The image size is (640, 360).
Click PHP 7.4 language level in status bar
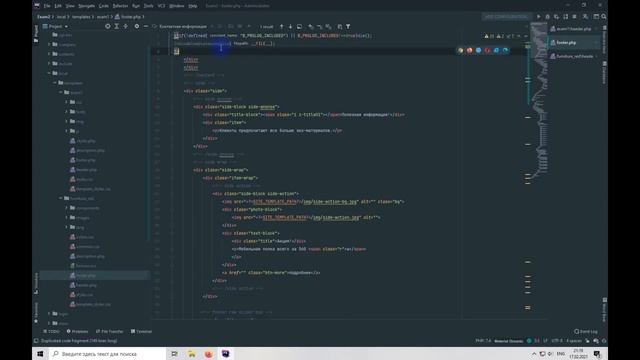click(x=483, y=341)
